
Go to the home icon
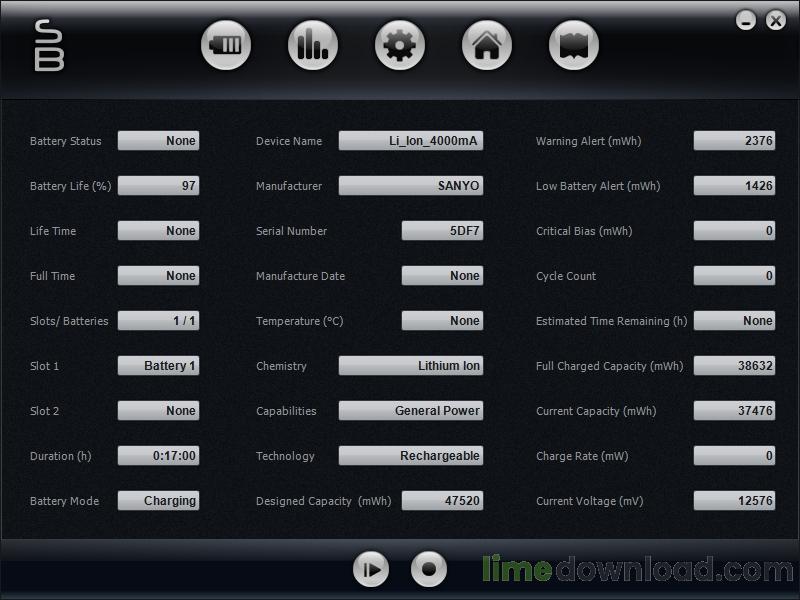487,45
